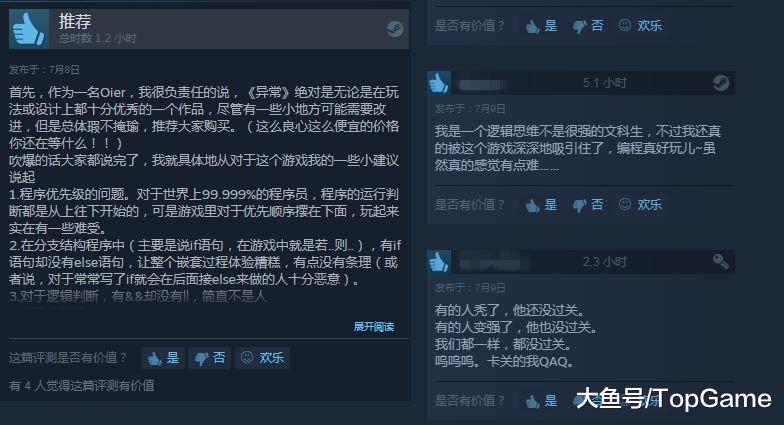The image size is (784, 425).
Task: Vote 是 on the main Oier review
Action: 163,358
